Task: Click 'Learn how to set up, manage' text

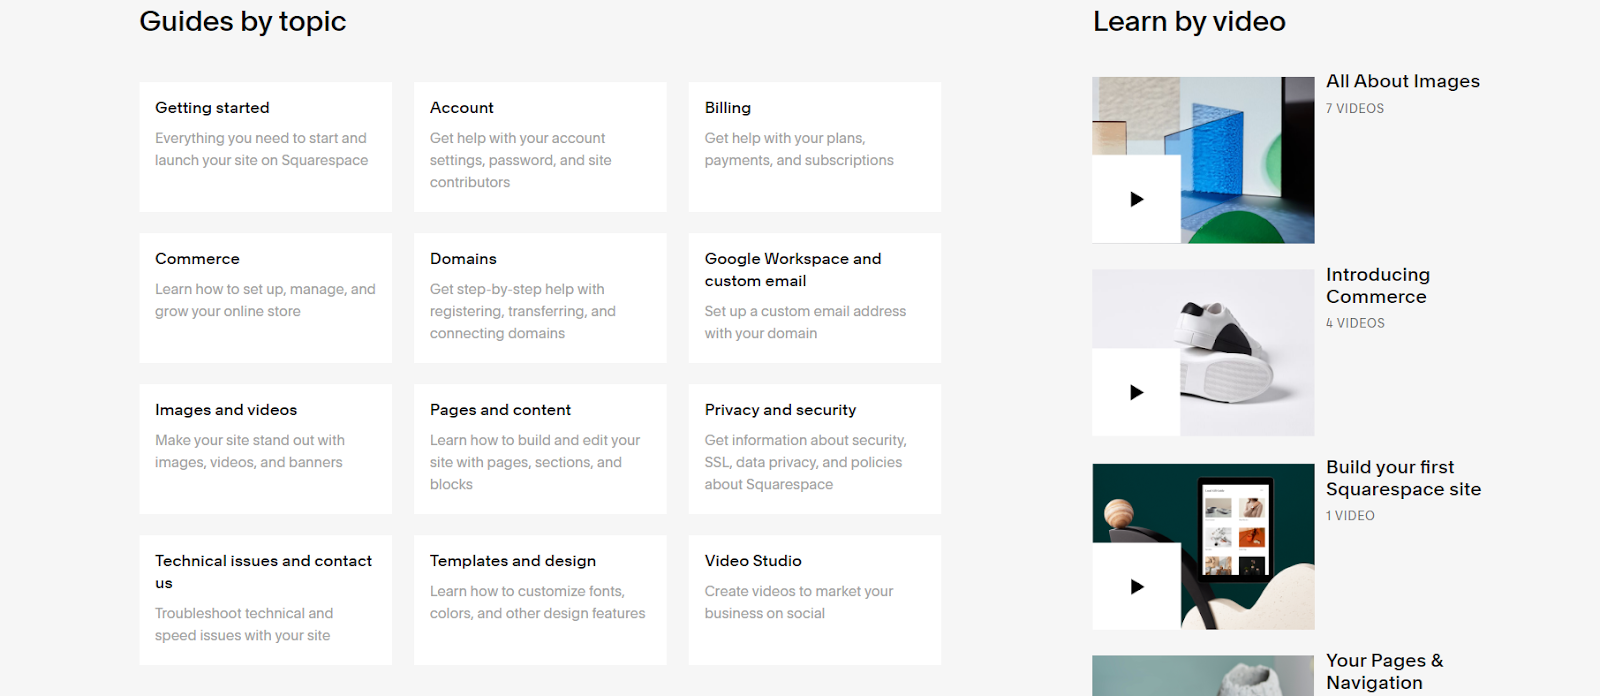Action: tap(265, 300)
